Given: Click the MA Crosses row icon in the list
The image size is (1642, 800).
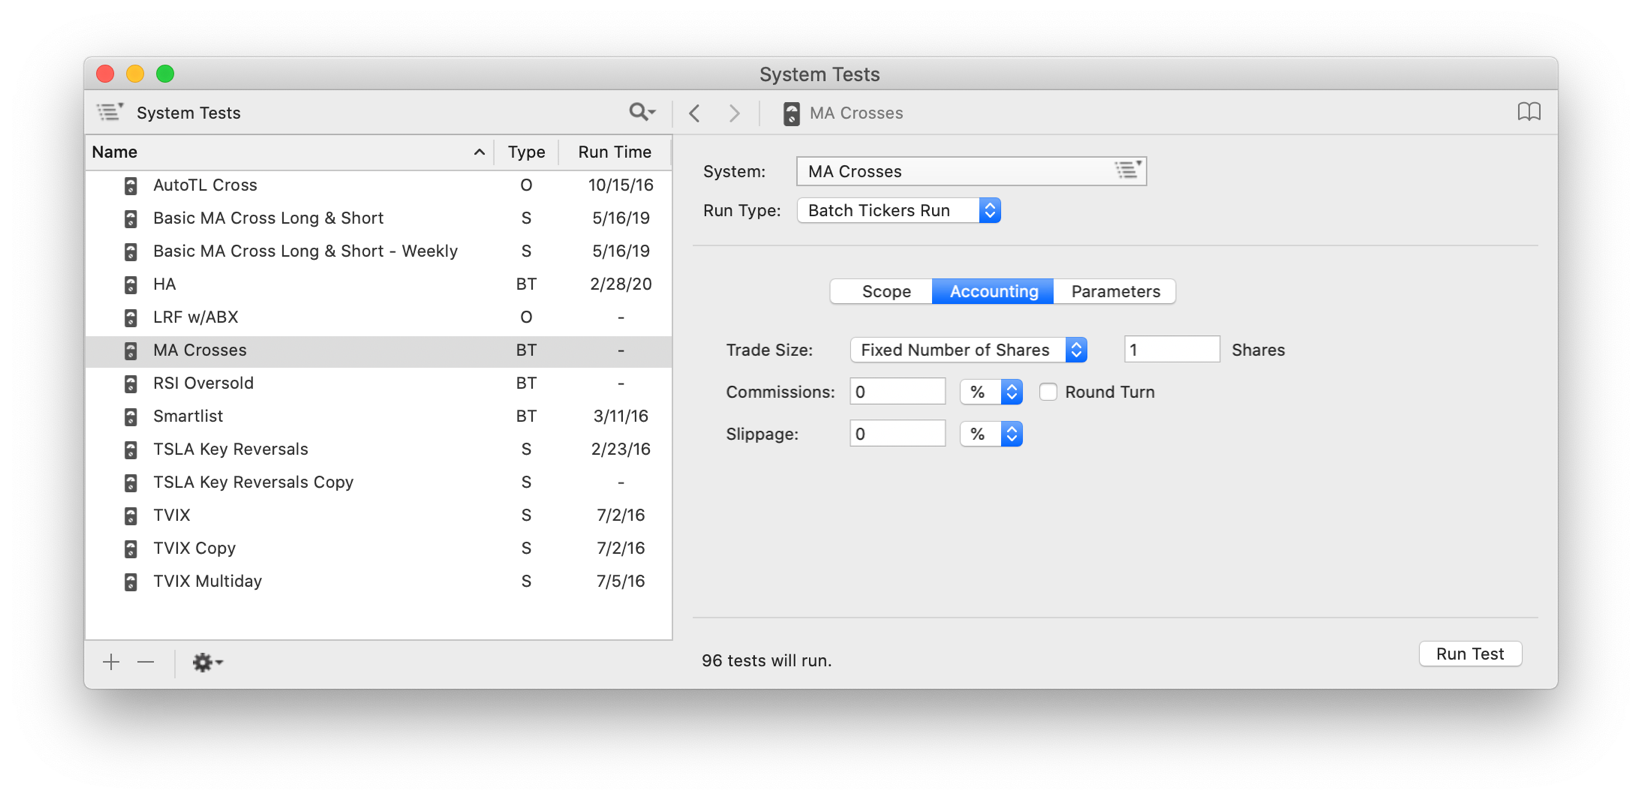Looking at the screenshot, I should pyautogui.click(x=131, y=350).
